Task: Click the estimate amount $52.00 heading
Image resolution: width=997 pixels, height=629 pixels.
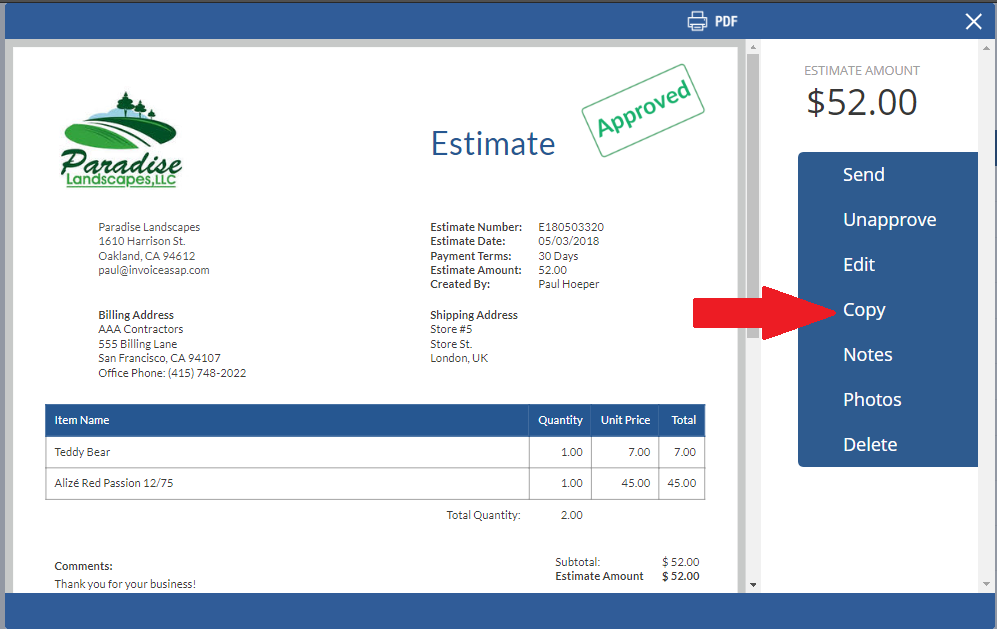Action: coord(861,102)
